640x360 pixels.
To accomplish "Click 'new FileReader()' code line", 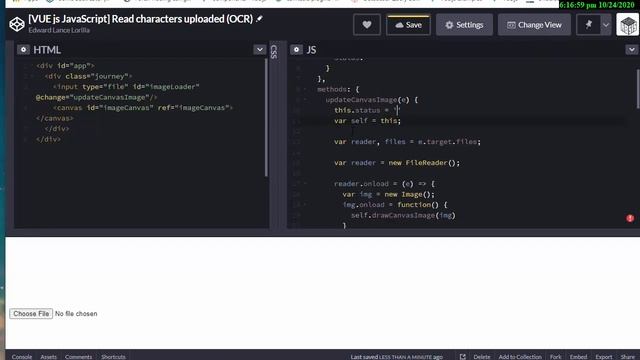I will tap(397, 163).
